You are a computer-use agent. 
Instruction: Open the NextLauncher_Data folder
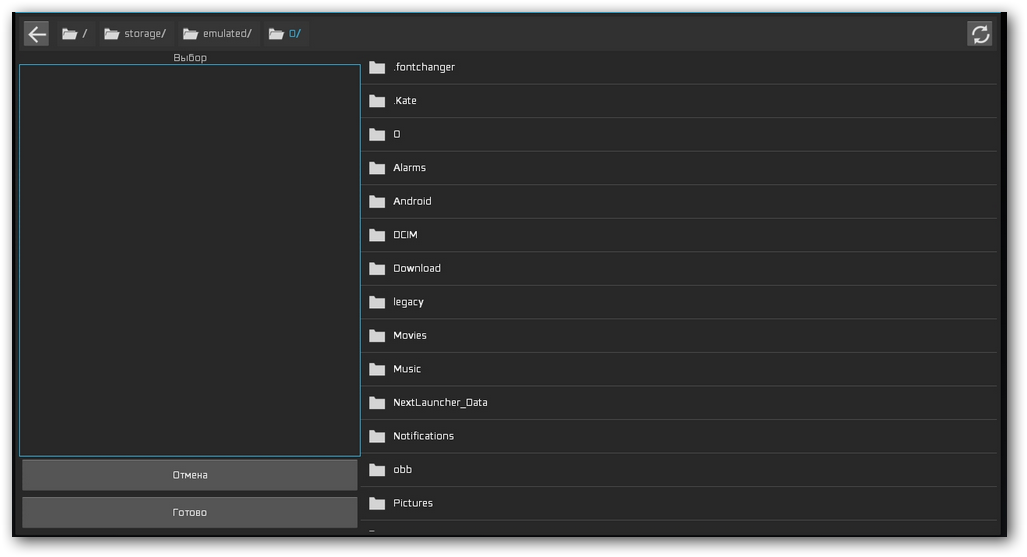click(440, 403)
